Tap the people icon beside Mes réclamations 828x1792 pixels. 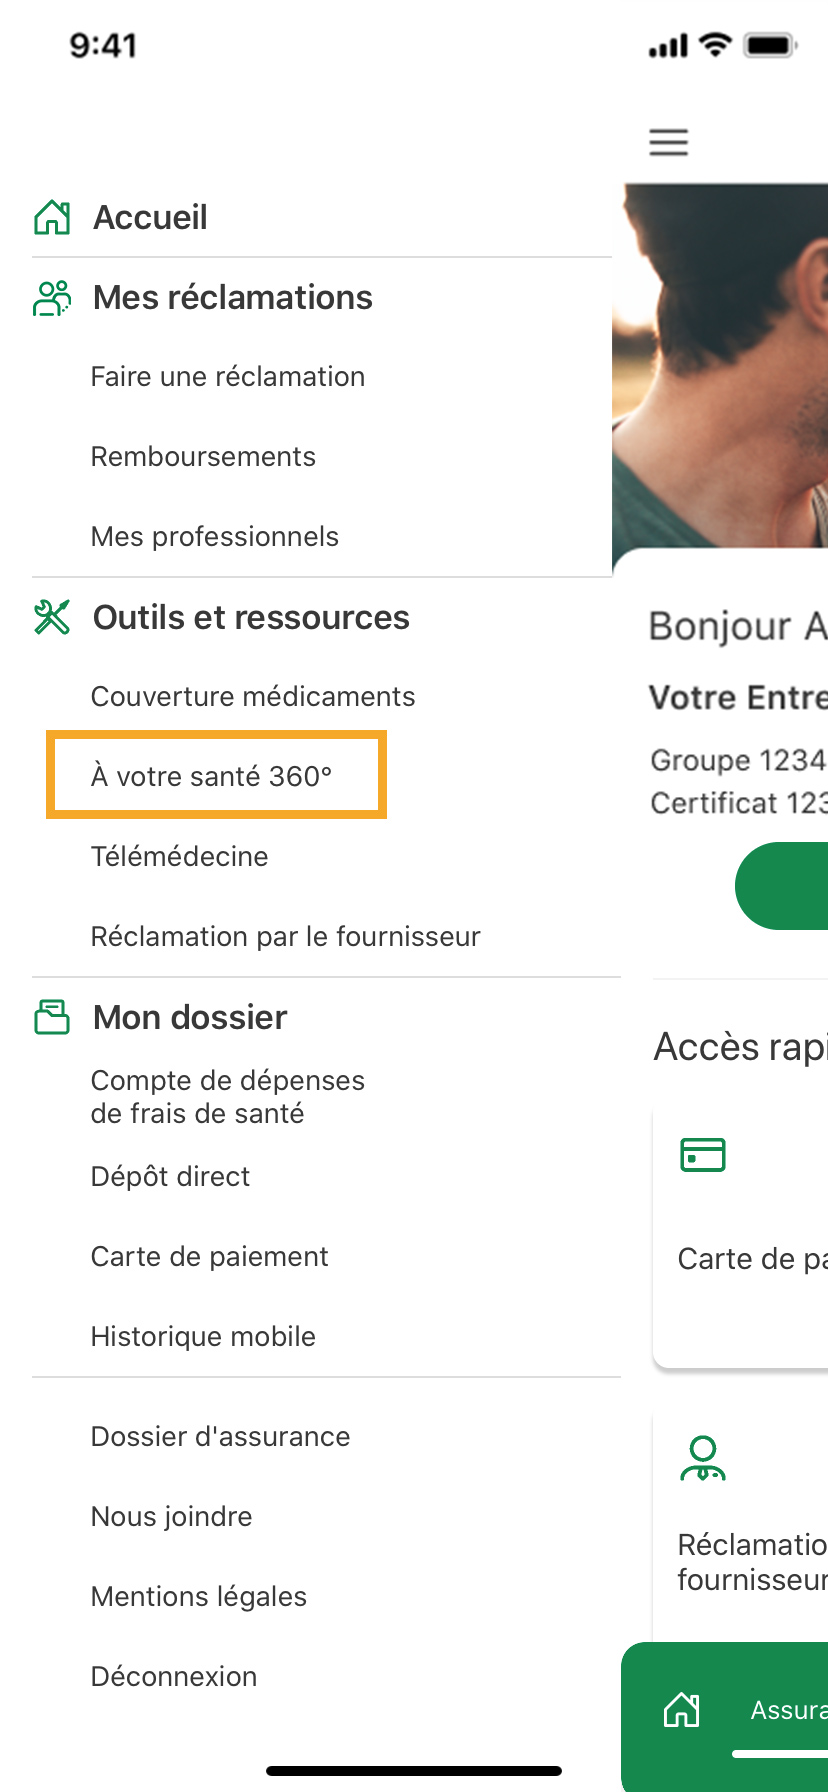(x=52, y=298)
